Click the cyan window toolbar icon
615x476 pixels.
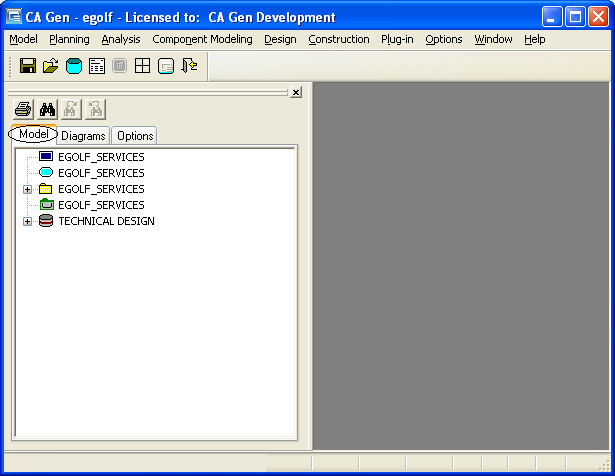click(x=166, y=65)
